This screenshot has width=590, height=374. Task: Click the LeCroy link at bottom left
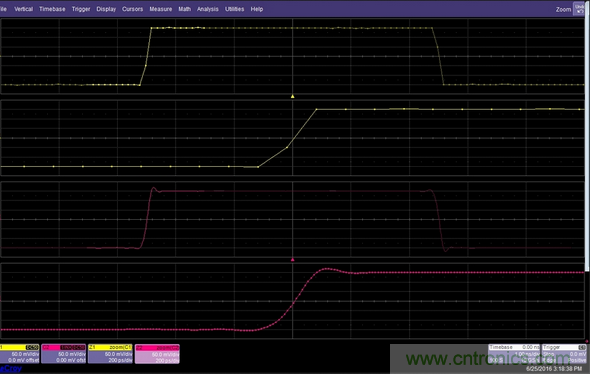[x=11, y=368]
